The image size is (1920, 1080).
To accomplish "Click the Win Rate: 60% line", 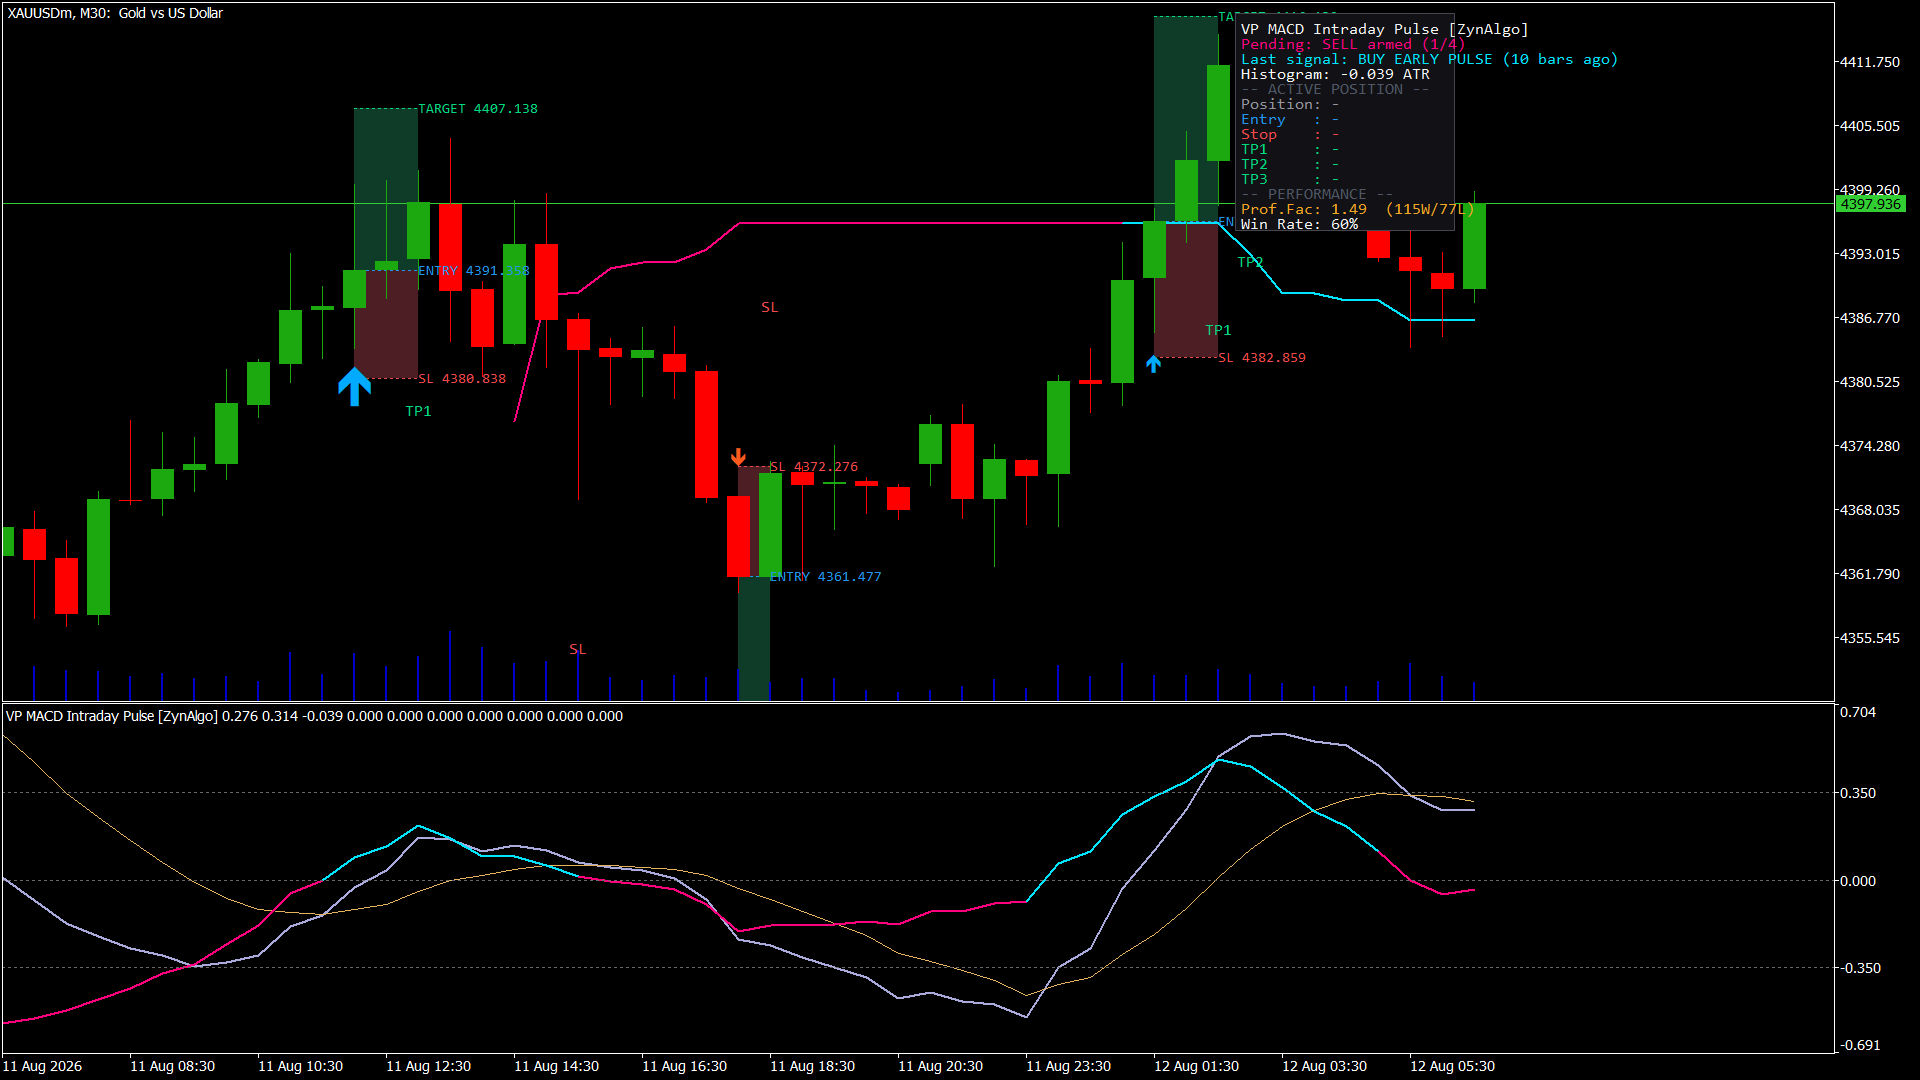I will click(x=1299, y=225).
